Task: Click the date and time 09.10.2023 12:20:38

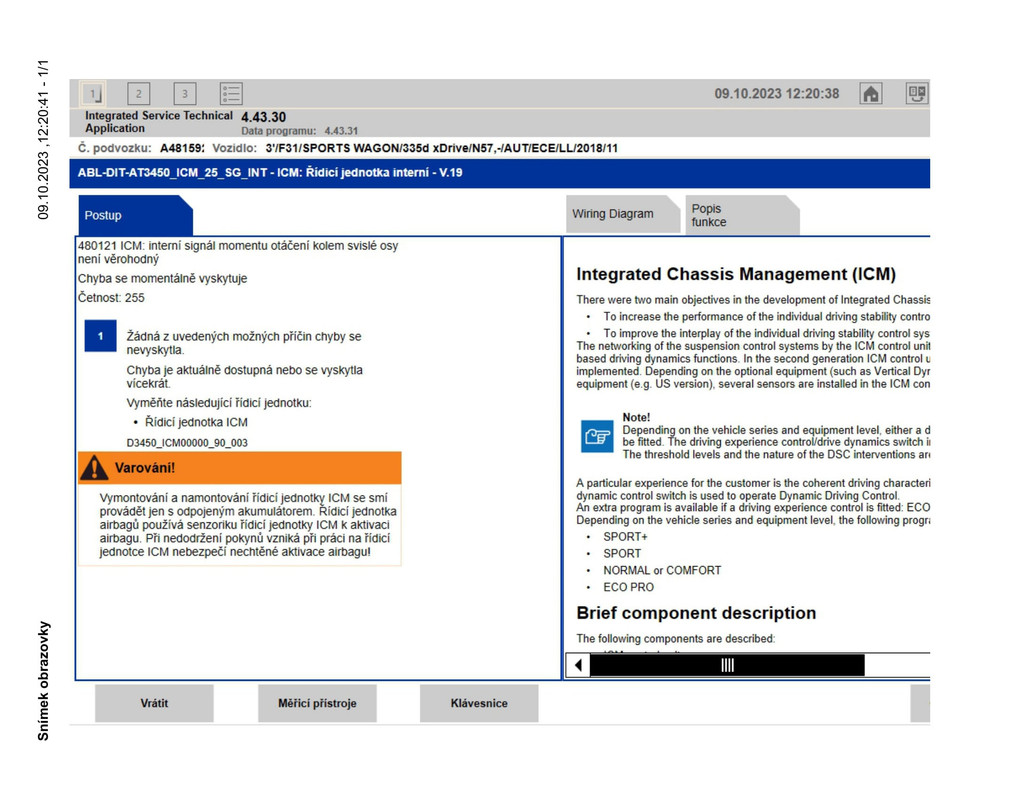Action: [777, 94]
